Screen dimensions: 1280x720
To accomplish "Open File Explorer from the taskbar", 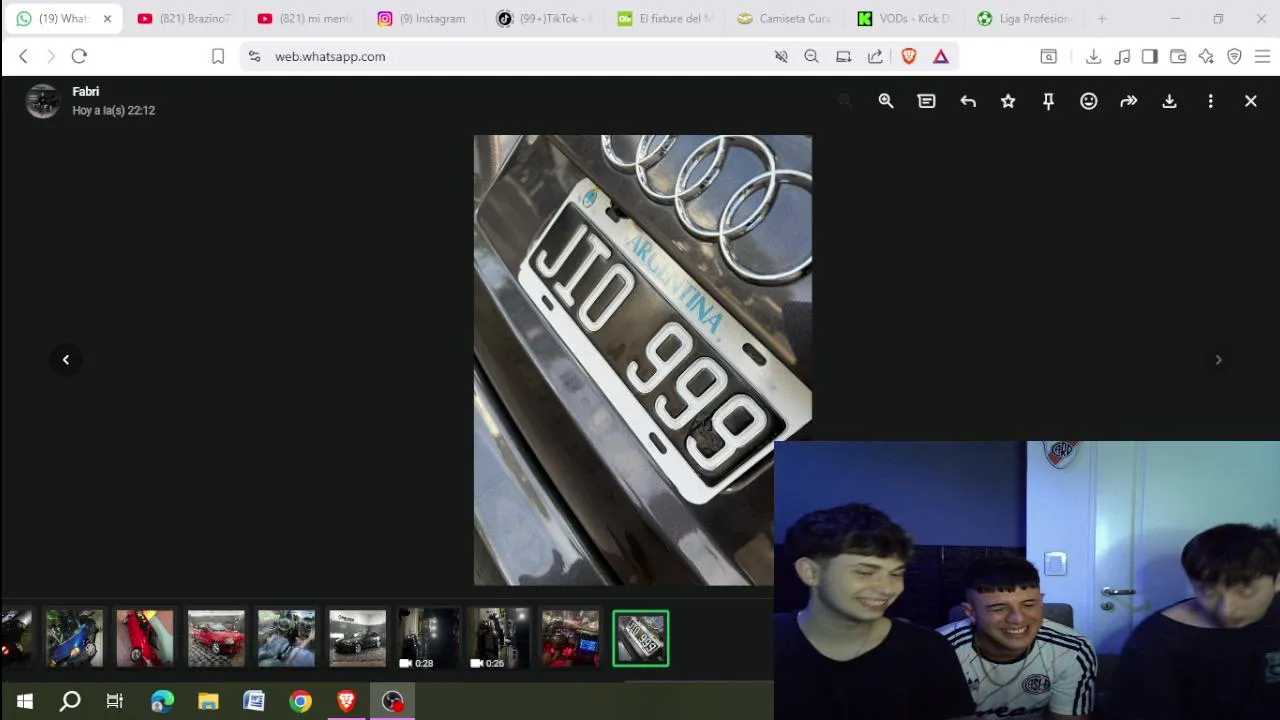I will point(208,701).
